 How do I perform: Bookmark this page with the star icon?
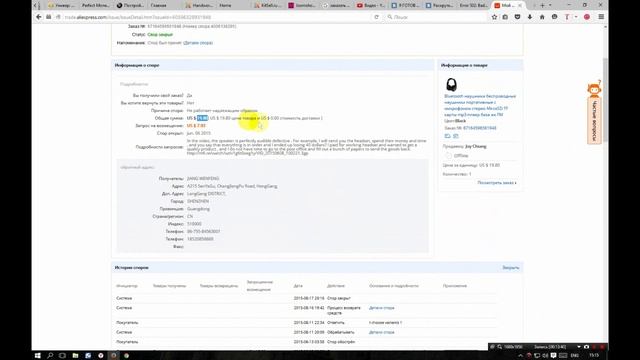pos(494,17)
